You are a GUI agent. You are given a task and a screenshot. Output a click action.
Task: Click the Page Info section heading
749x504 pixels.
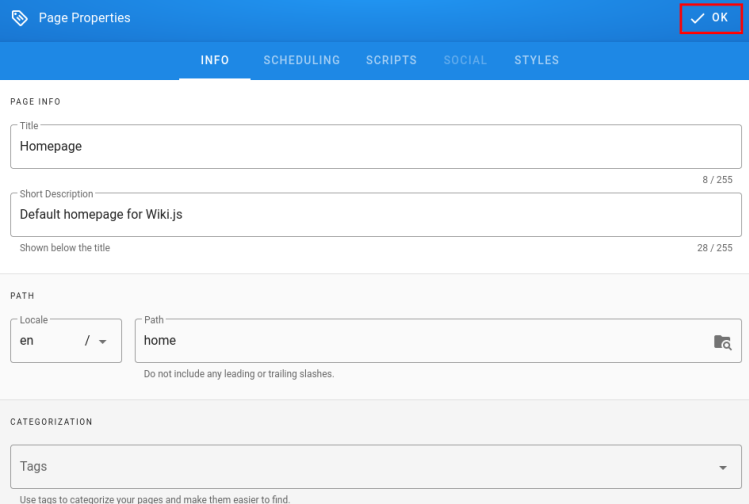(x=35, y=102)
